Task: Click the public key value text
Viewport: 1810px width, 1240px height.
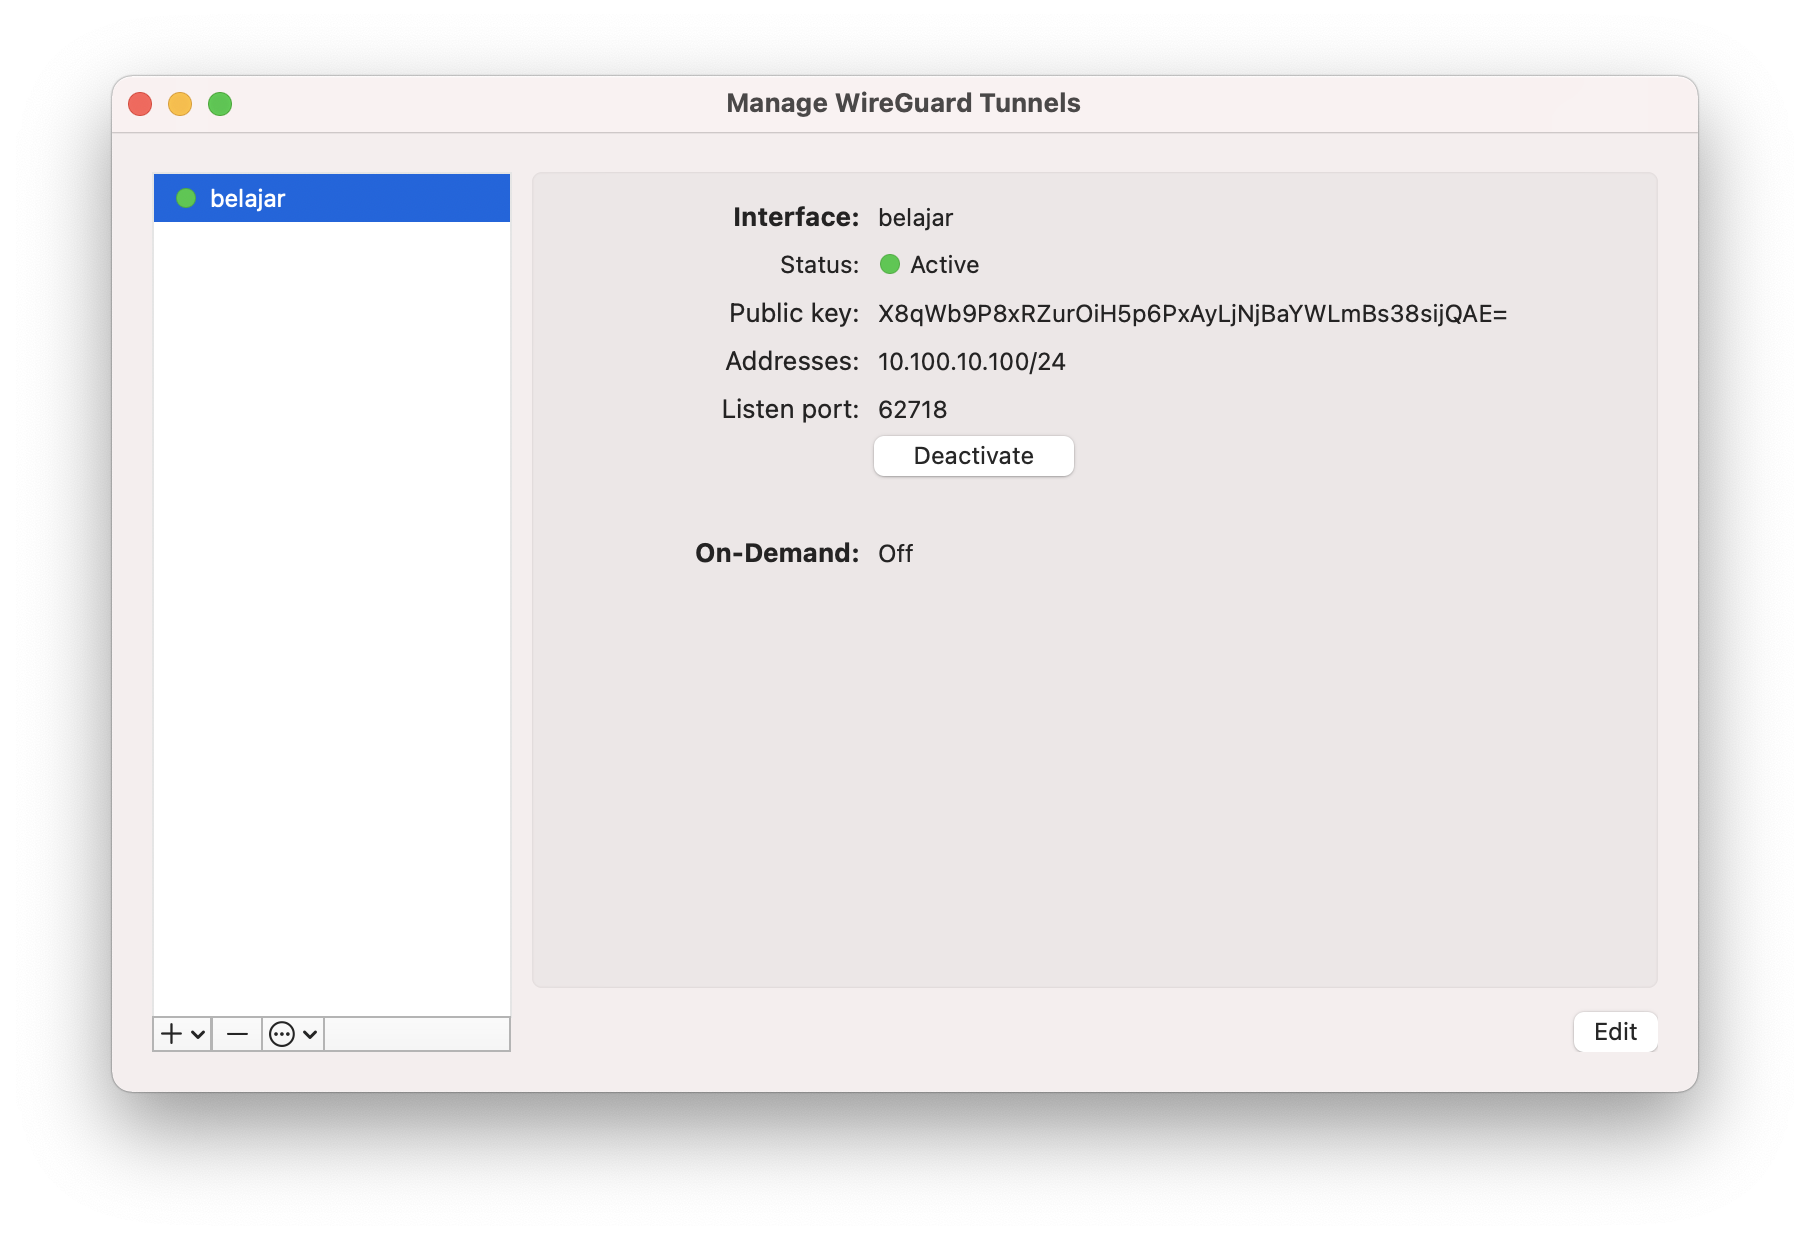Action: [1192, 314]
